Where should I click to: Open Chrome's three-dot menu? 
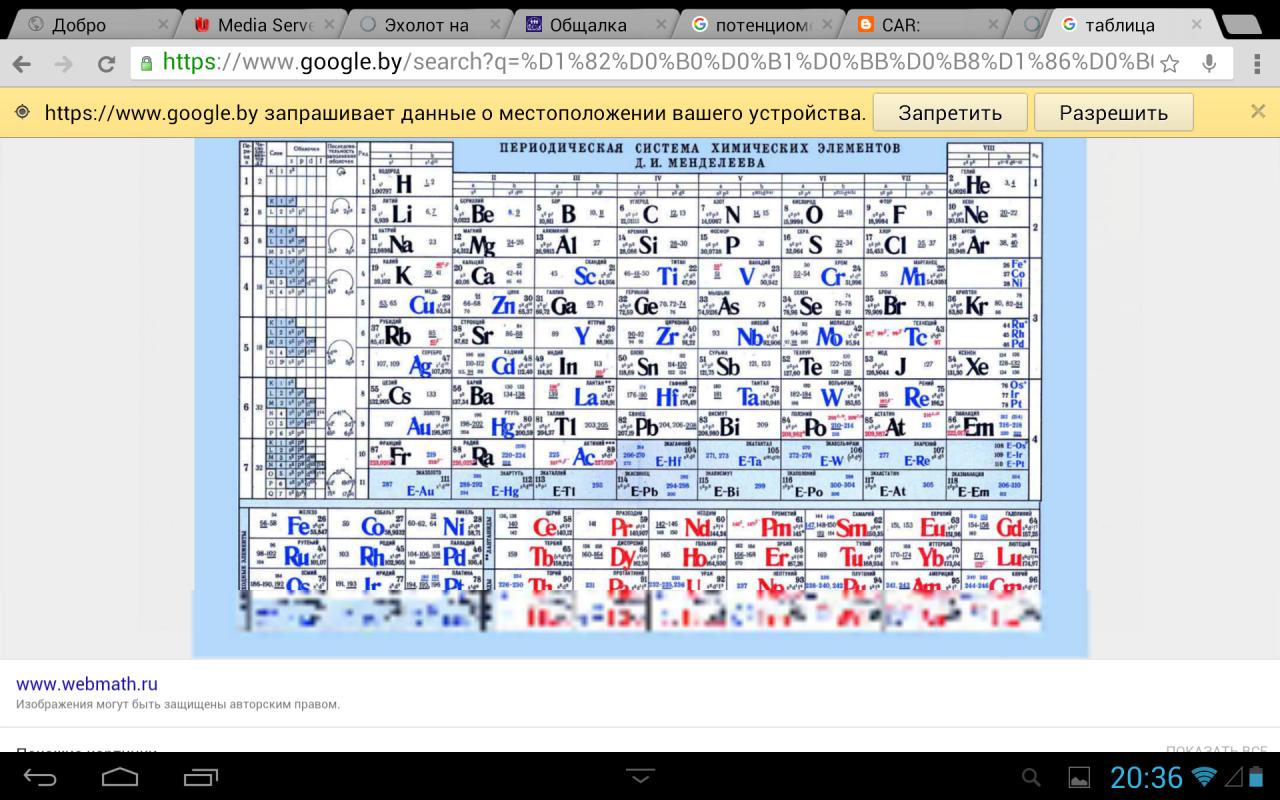(x=1256, y=64)
